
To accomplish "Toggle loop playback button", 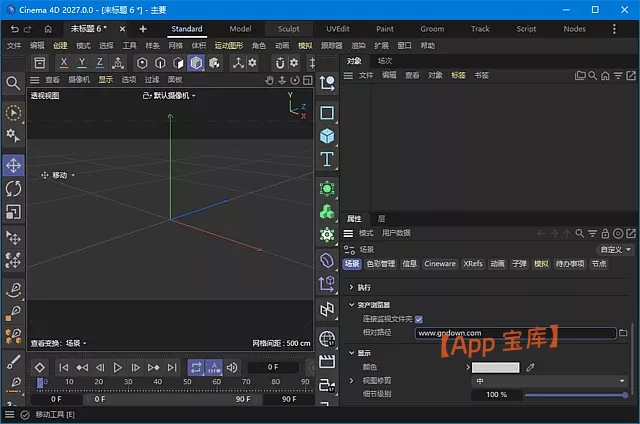I will (x=196, y=368).
